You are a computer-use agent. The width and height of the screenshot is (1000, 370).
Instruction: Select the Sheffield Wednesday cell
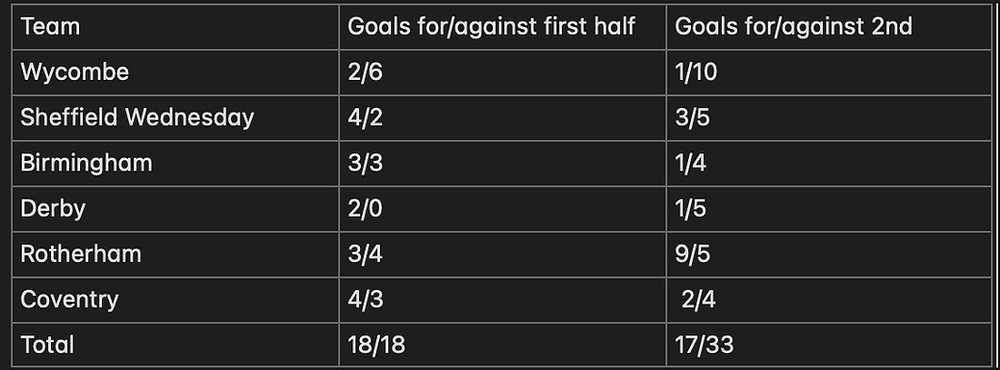[x=175, y=118]
